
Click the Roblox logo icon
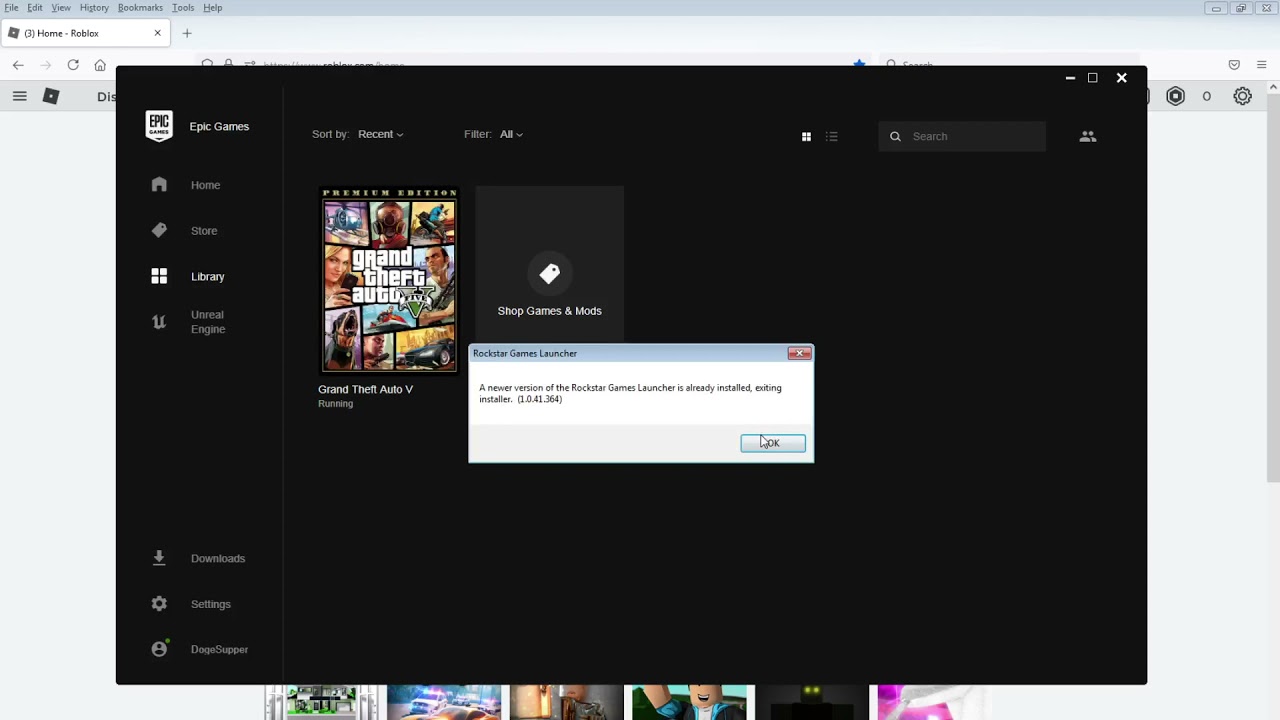click(x=51, y=96)
